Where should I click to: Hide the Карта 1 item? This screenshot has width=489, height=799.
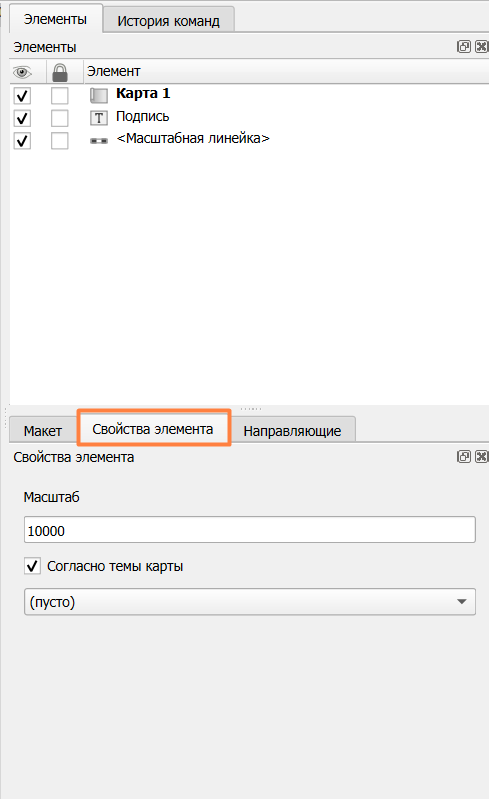pyautogui.click(x=22, y=96)
